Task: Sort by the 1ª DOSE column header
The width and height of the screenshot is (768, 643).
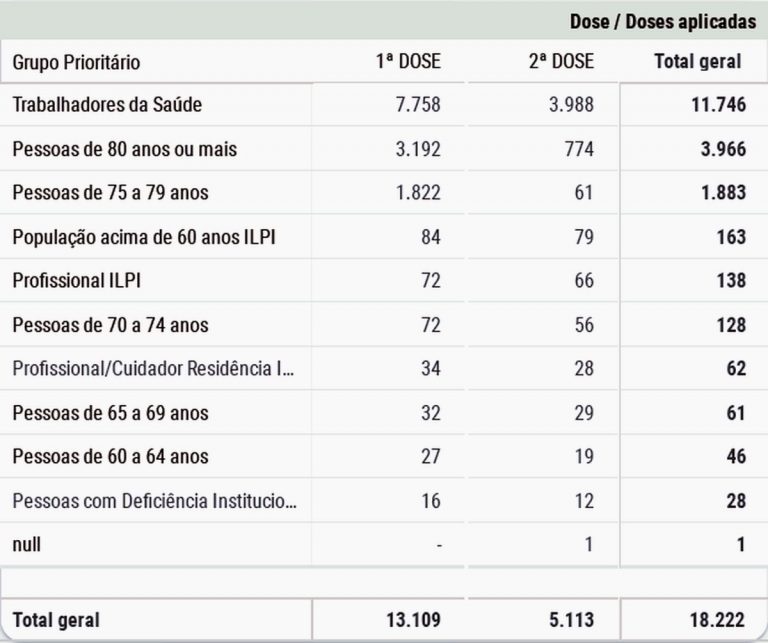Action: [408, 62]
